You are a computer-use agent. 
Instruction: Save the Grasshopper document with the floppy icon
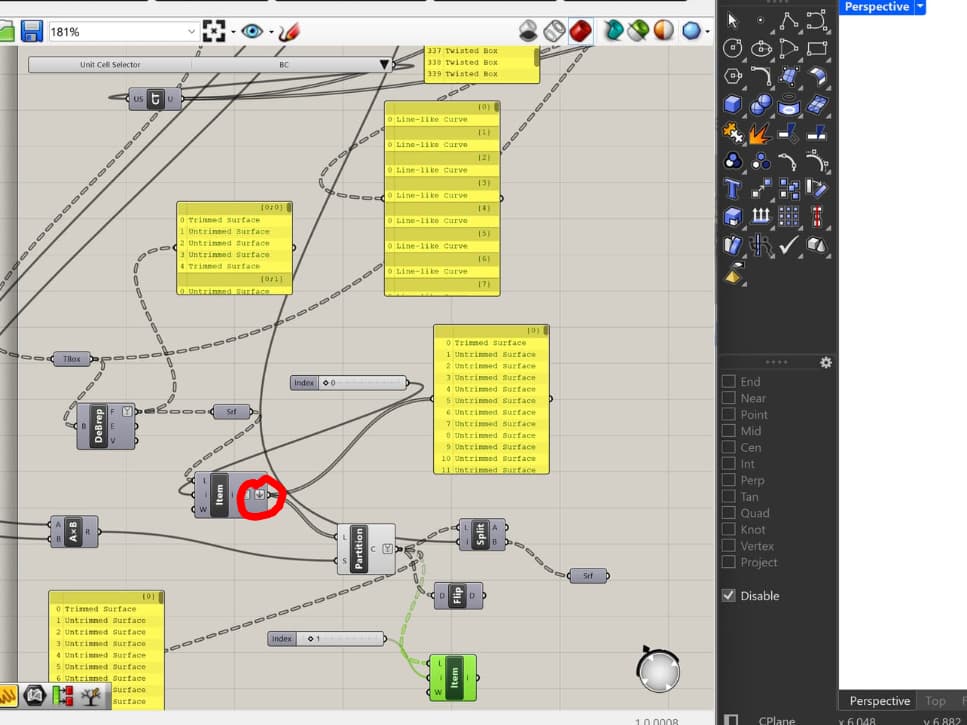(31, 31)
